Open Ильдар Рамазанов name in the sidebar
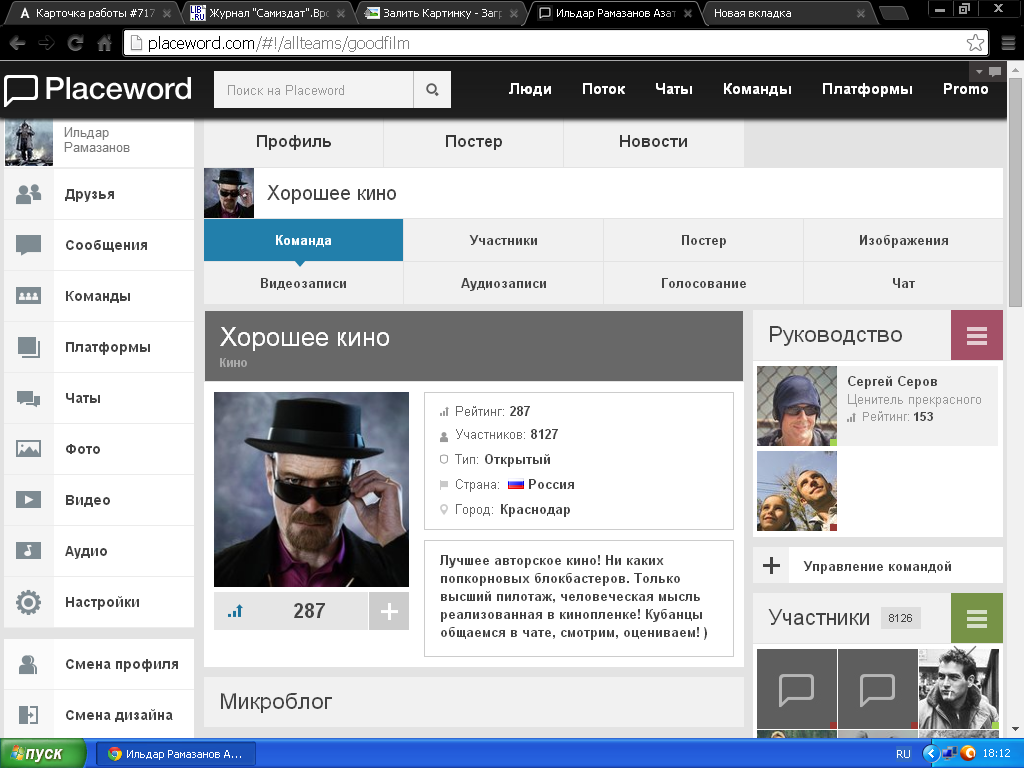Image resolution: width=1024 pixels, height=768 pixels. coord(97,140)
